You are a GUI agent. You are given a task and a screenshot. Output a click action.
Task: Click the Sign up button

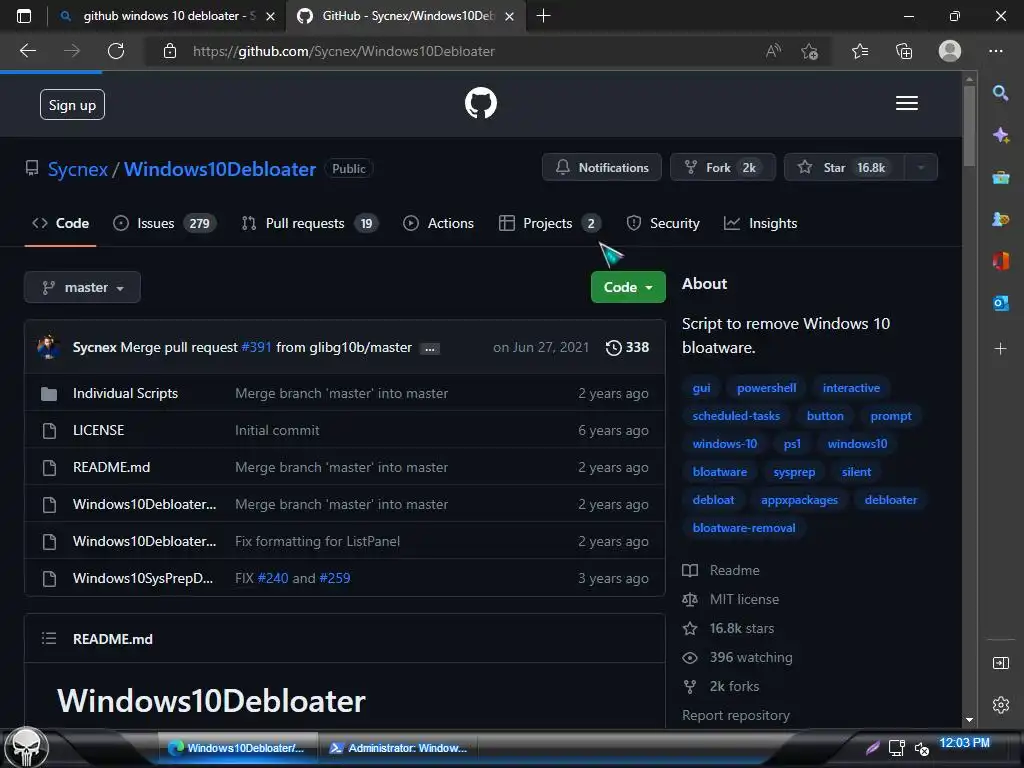tap(72, 104)
